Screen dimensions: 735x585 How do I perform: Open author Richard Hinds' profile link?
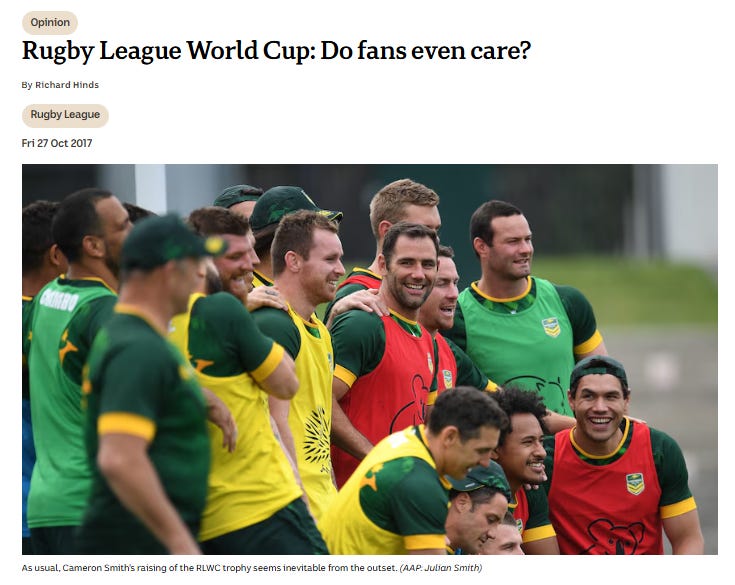pos(67,85)
